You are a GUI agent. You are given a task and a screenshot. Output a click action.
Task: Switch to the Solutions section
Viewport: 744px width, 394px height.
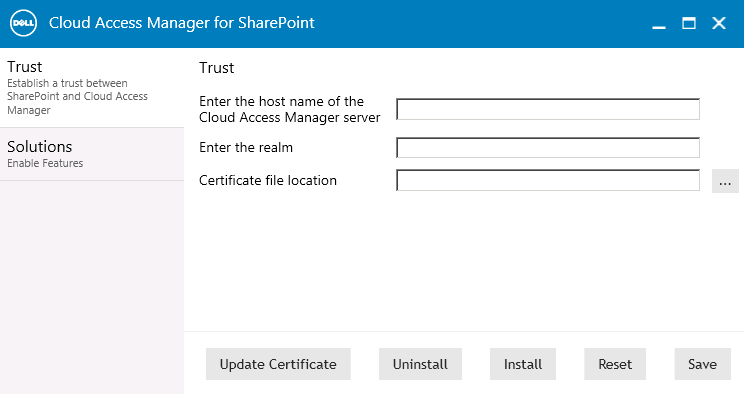92,154
